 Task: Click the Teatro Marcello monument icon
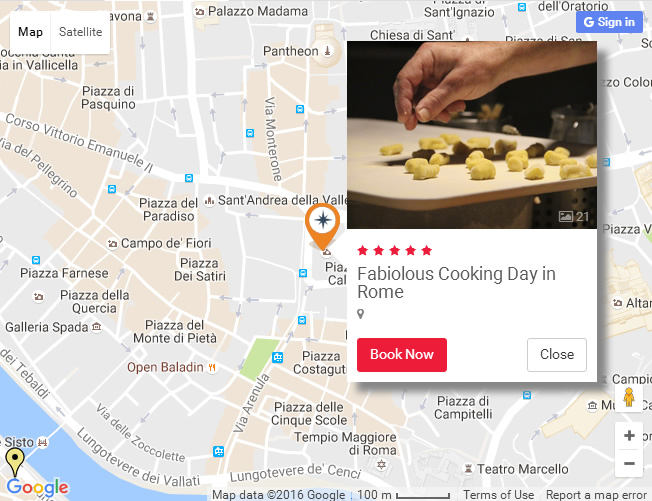coord(468,469)
